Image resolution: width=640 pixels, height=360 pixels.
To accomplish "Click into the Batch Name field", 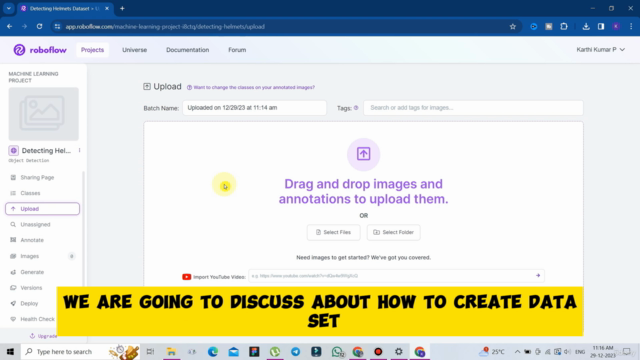I will [254, 108].
